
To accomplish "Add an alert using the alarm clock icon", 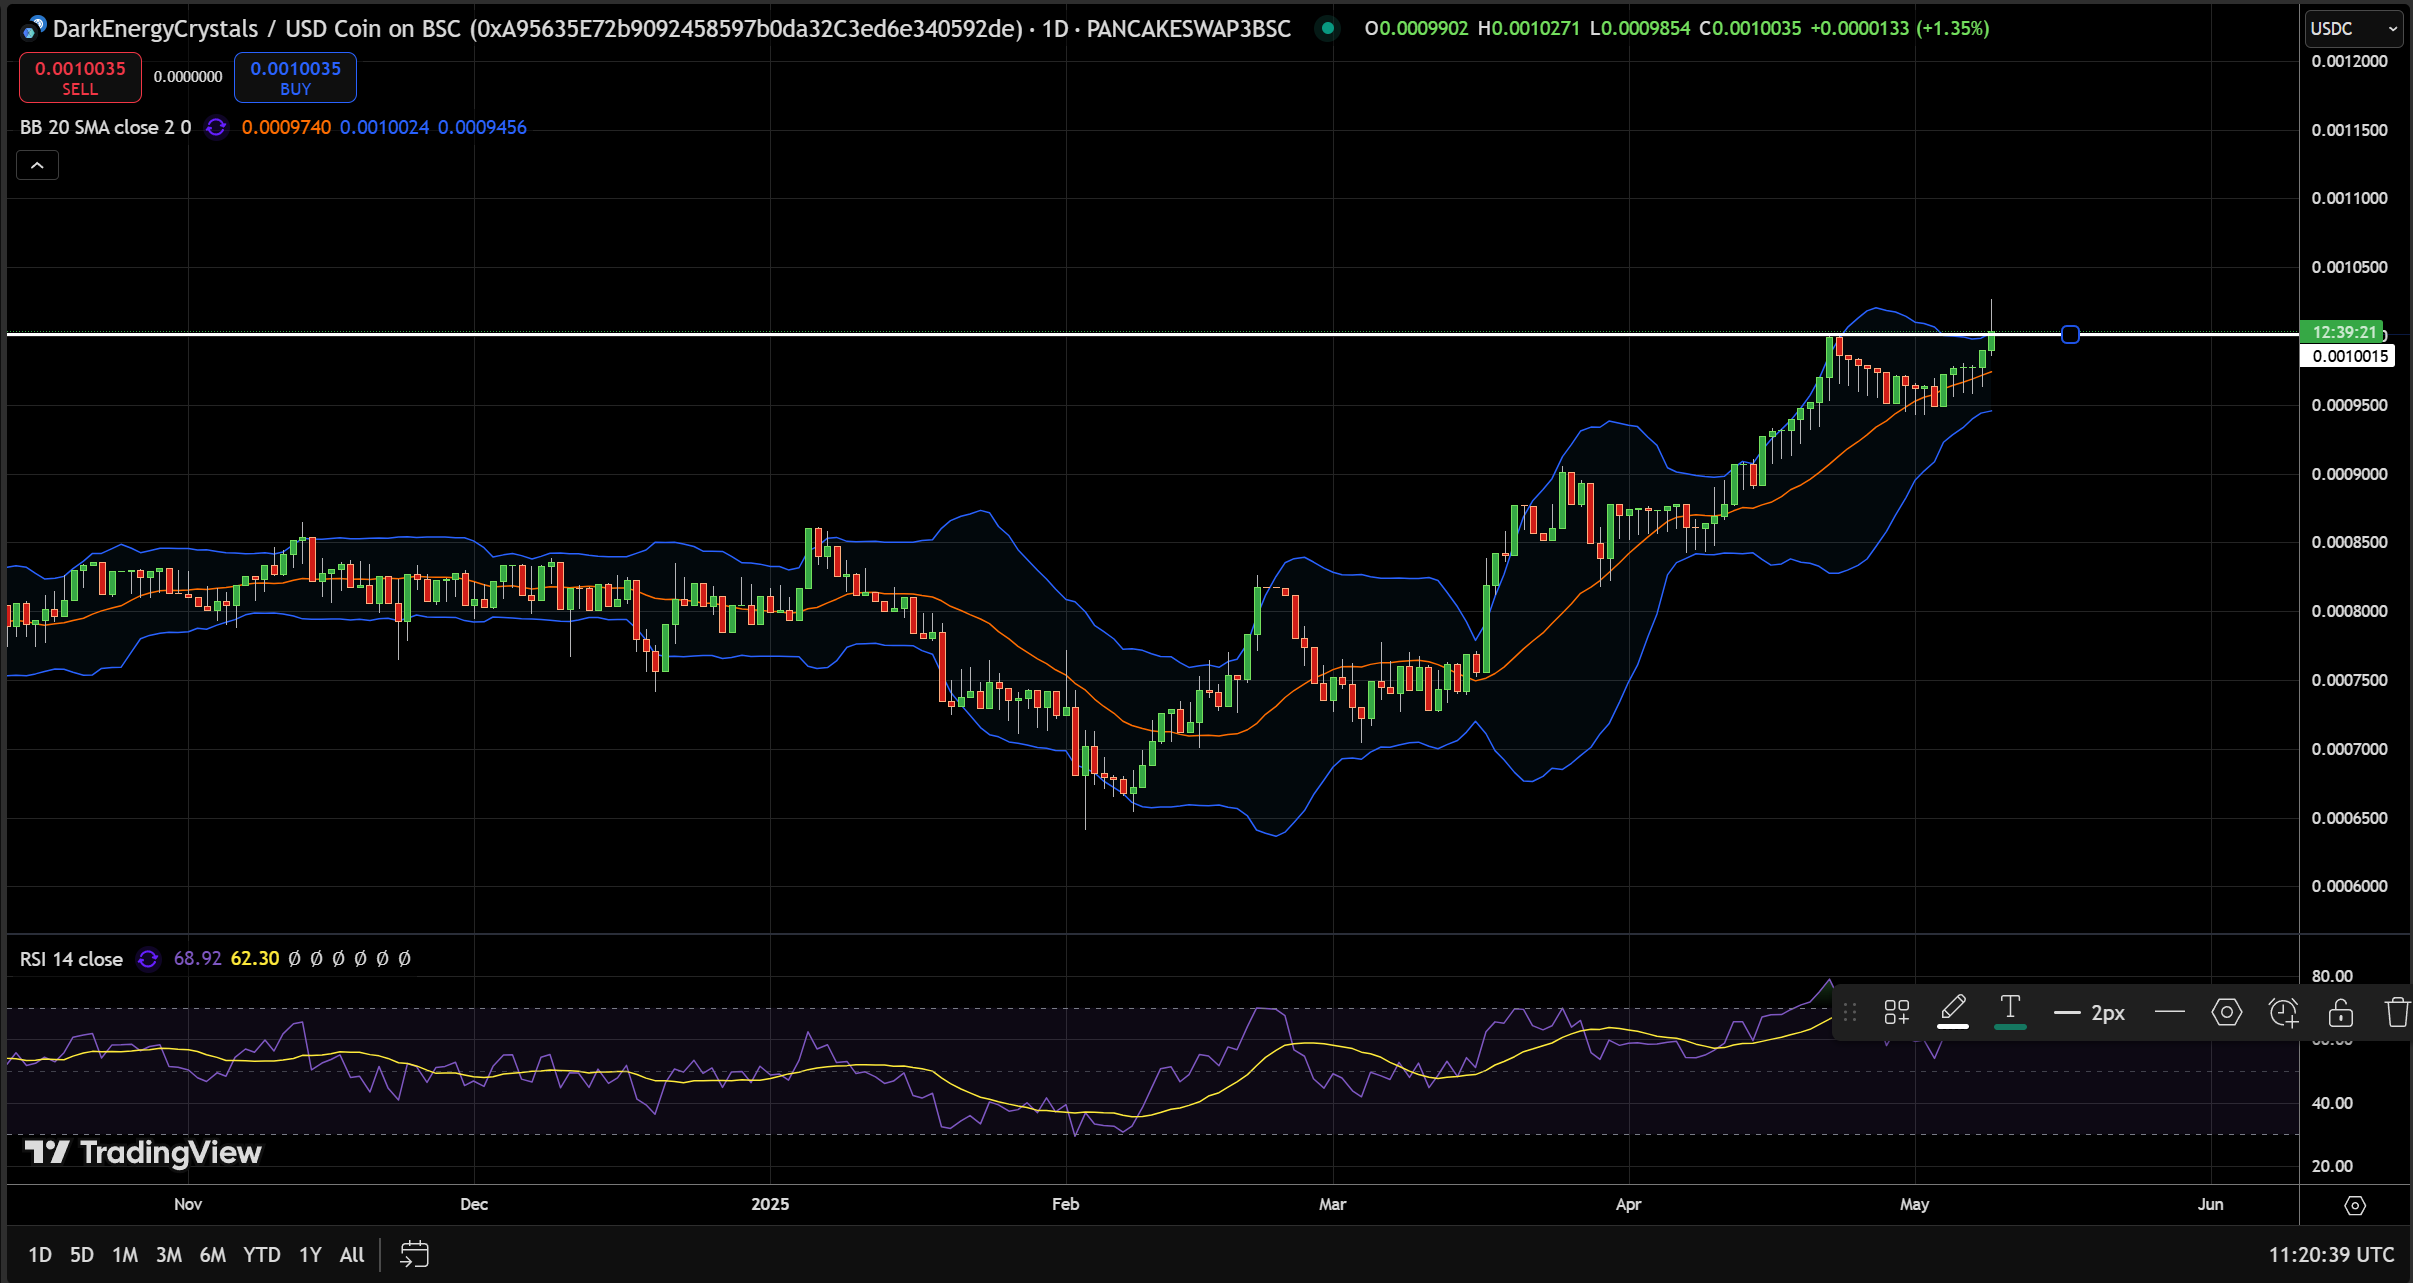I will [x=2284, y=1012].
